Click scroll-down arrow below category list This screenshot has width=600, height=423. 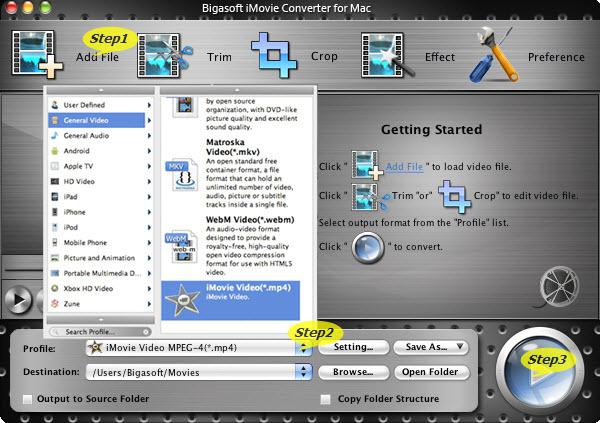(x=101, y=319)
